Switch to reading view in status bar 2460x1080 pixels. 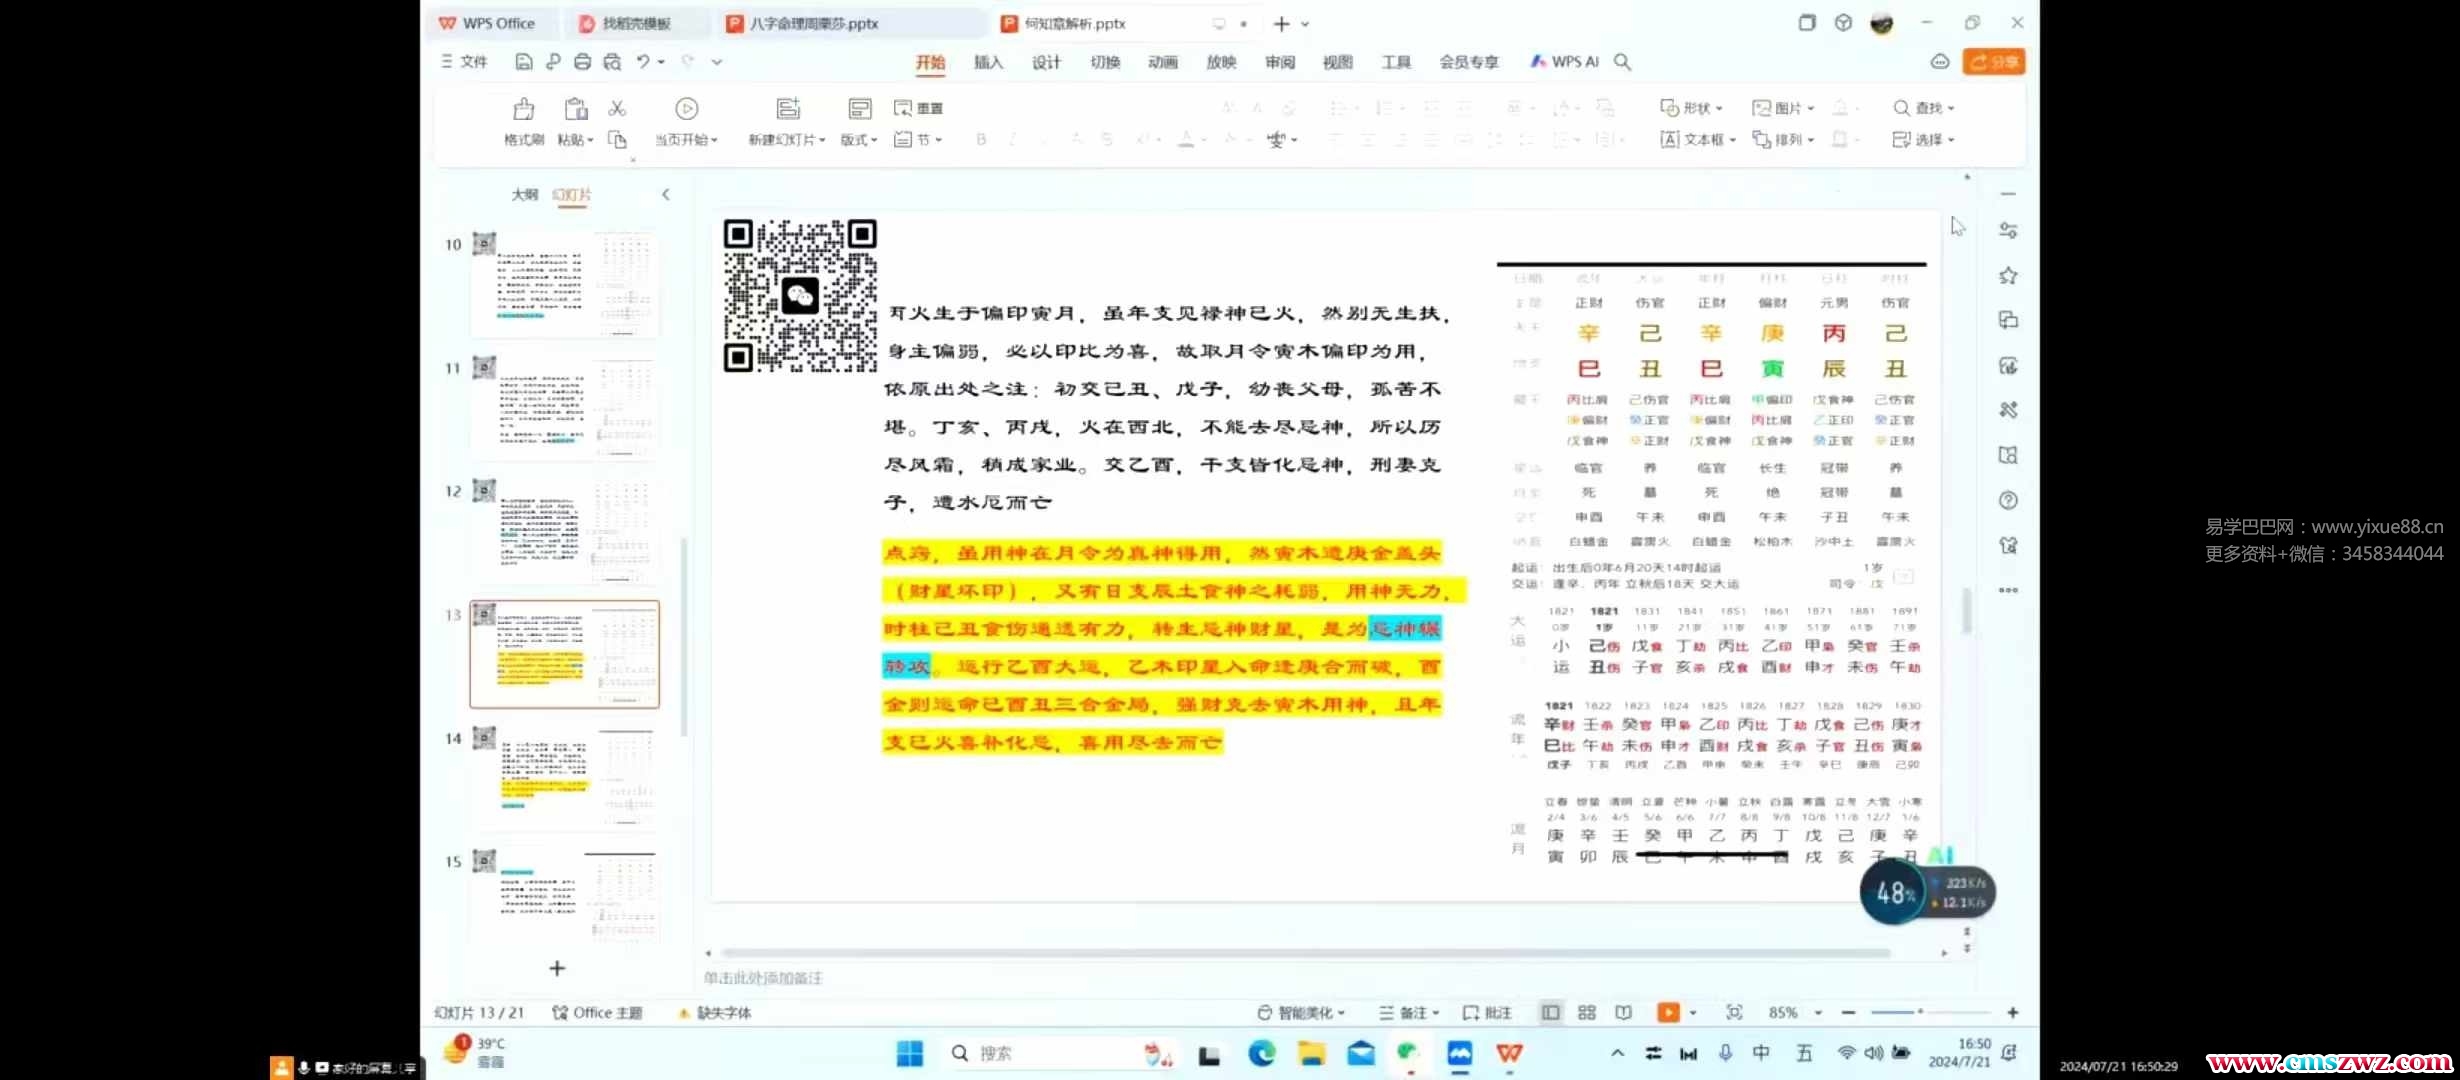[1623, 1012]
